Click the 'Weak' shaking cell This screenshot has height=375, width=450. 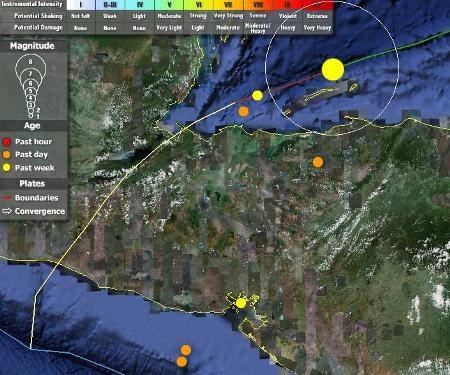click(110, 16)
